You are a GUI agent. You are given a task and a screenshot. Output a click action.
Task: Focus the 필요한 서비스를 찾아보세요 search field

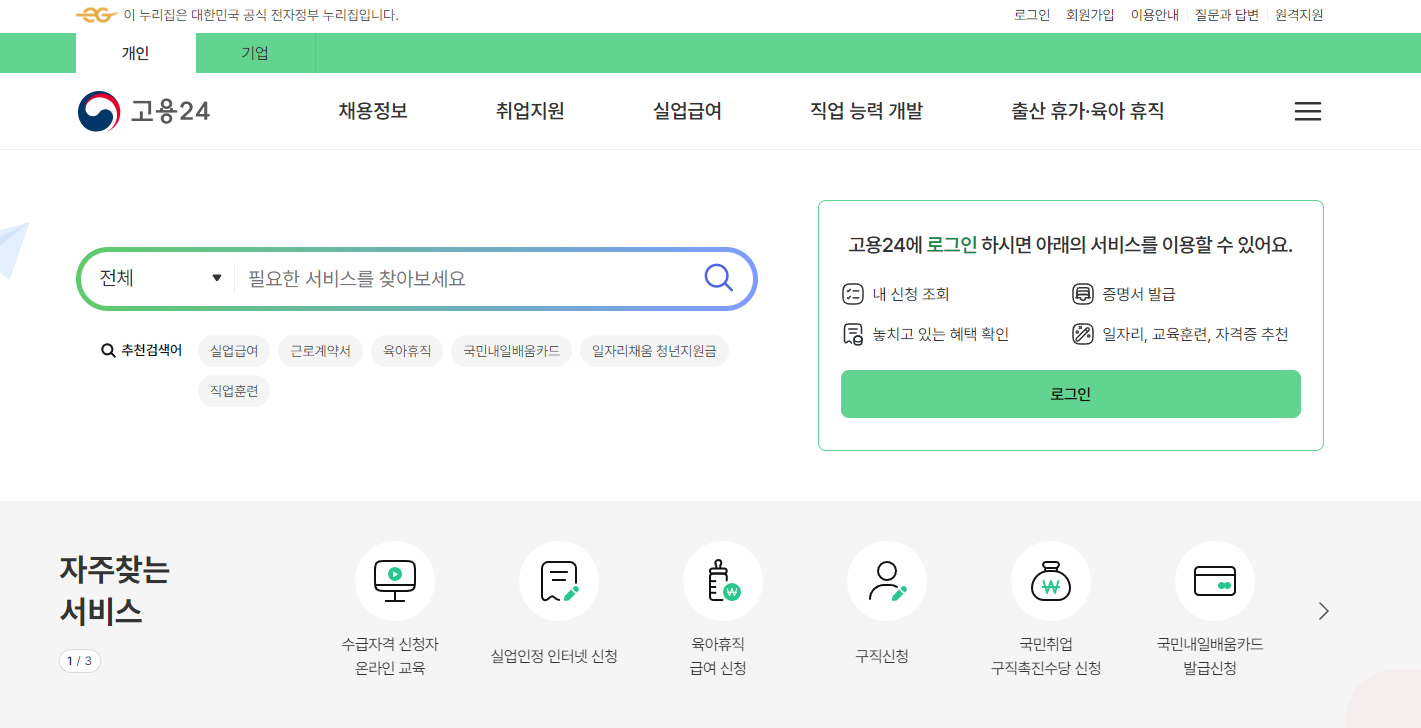point(468,278)
